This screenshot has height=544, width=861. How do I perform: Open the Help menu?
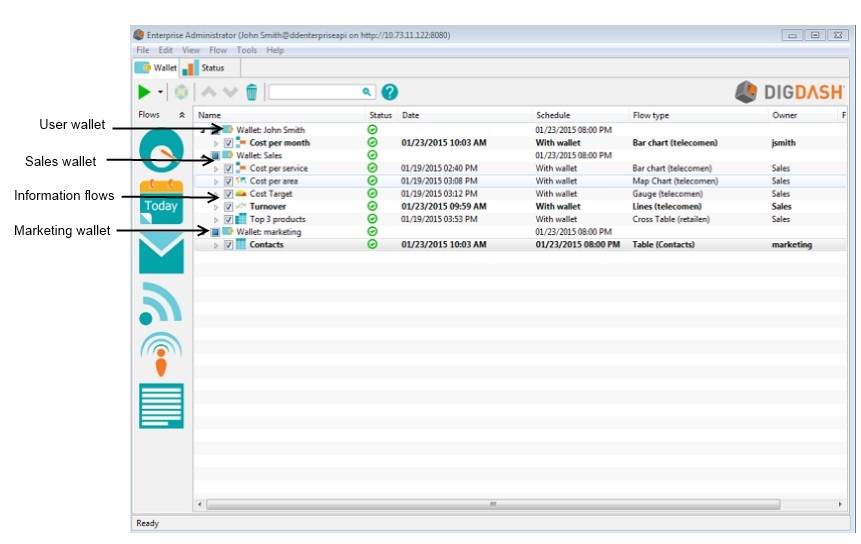(x=275, y=50)
